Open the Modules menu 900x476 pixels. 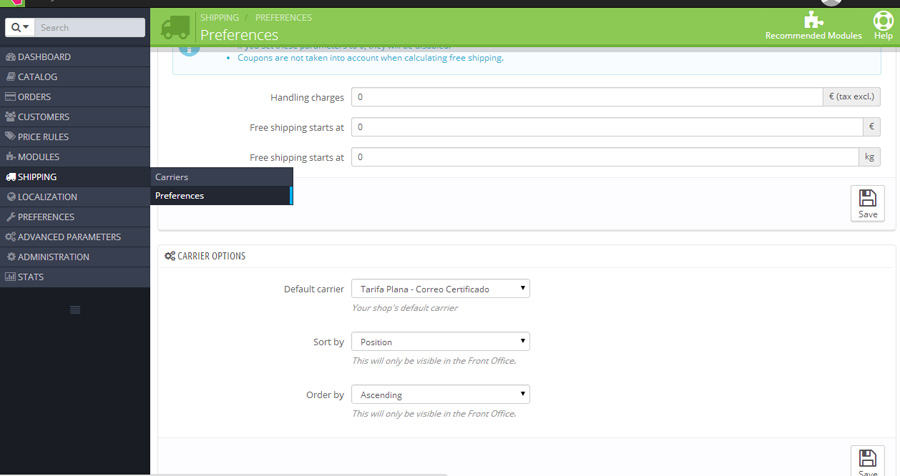[x=75, y=157]
